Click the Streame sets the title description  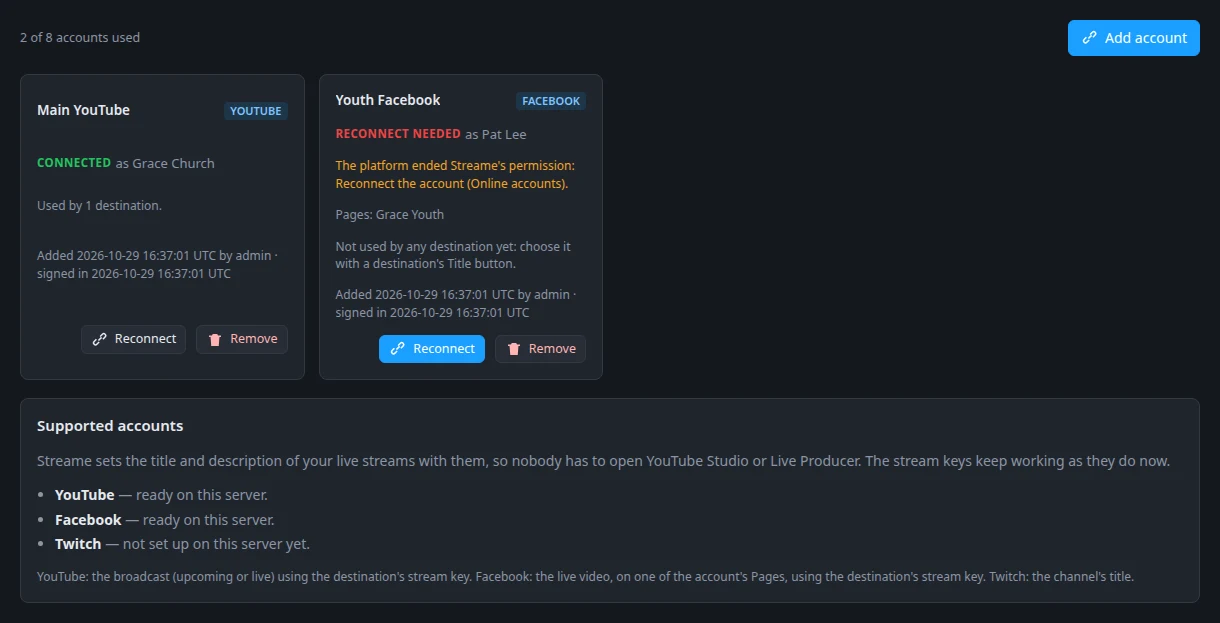[603, 461]
